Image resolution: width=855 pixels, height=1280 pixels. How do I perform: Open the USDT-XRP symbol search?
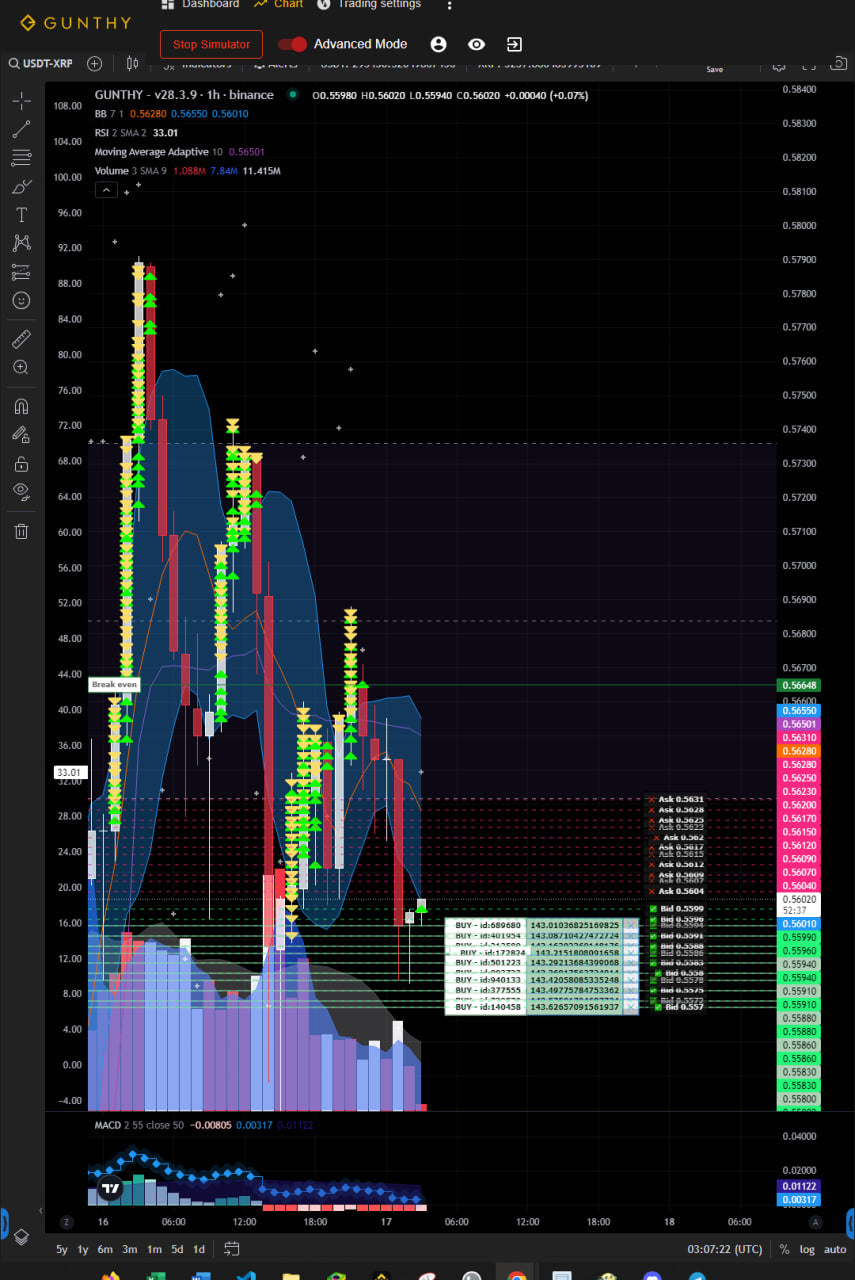point(44,64)
